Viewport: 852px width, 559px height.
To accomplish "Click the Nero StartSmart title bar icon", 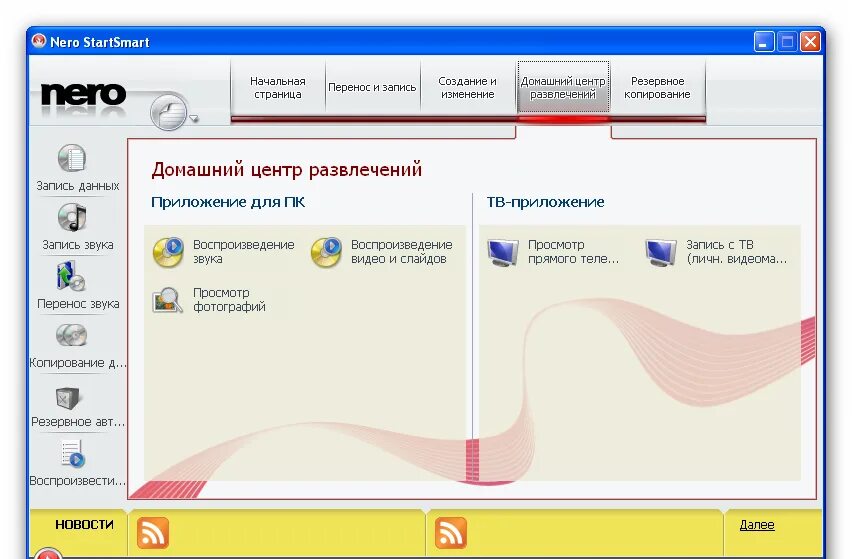I will [x=39, y=41].
